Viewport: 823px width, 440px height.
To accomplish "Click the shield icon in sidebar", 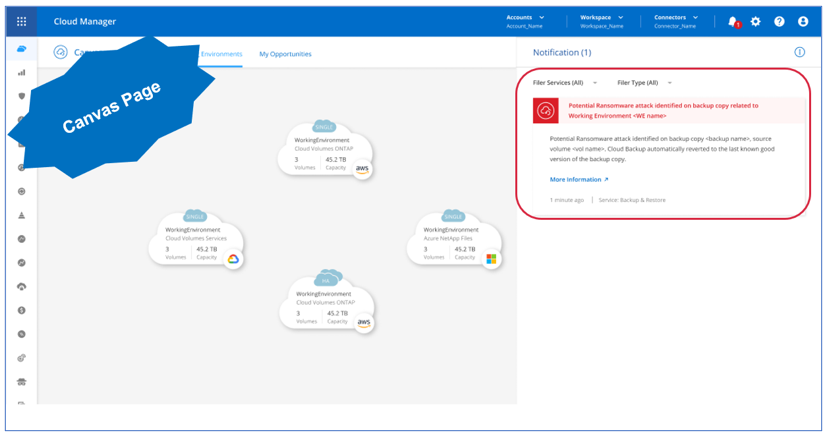I will [x=21, y=97].
